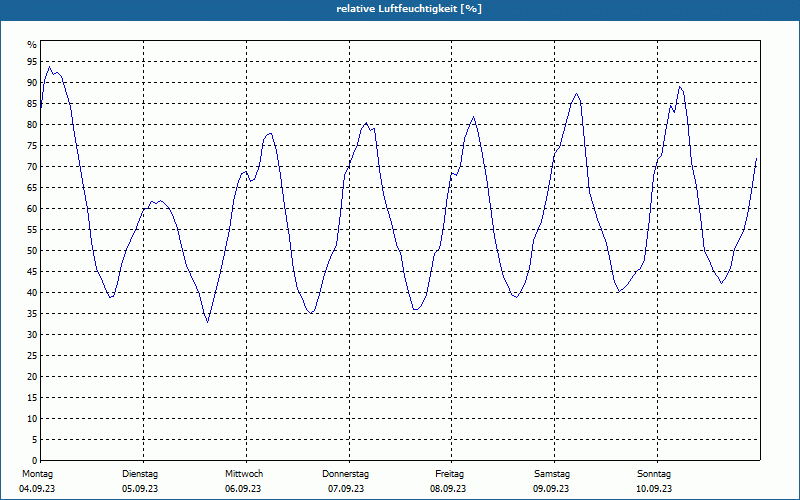This screenshot has height=500, width=800.
Task: Click the y-axis value '20'
Action: 32,377
